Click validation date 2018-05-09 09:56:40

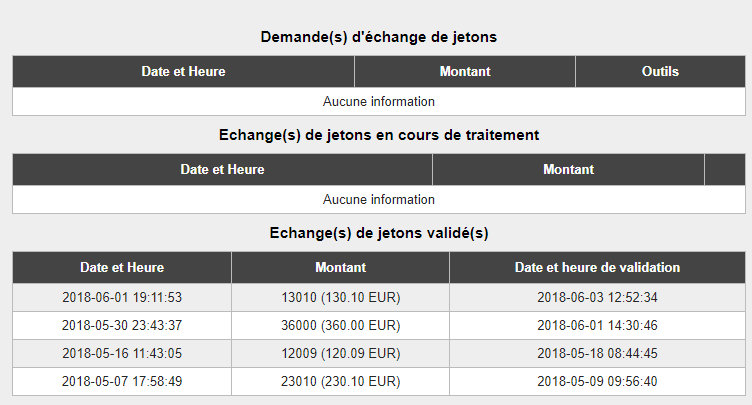coord(597,381)
